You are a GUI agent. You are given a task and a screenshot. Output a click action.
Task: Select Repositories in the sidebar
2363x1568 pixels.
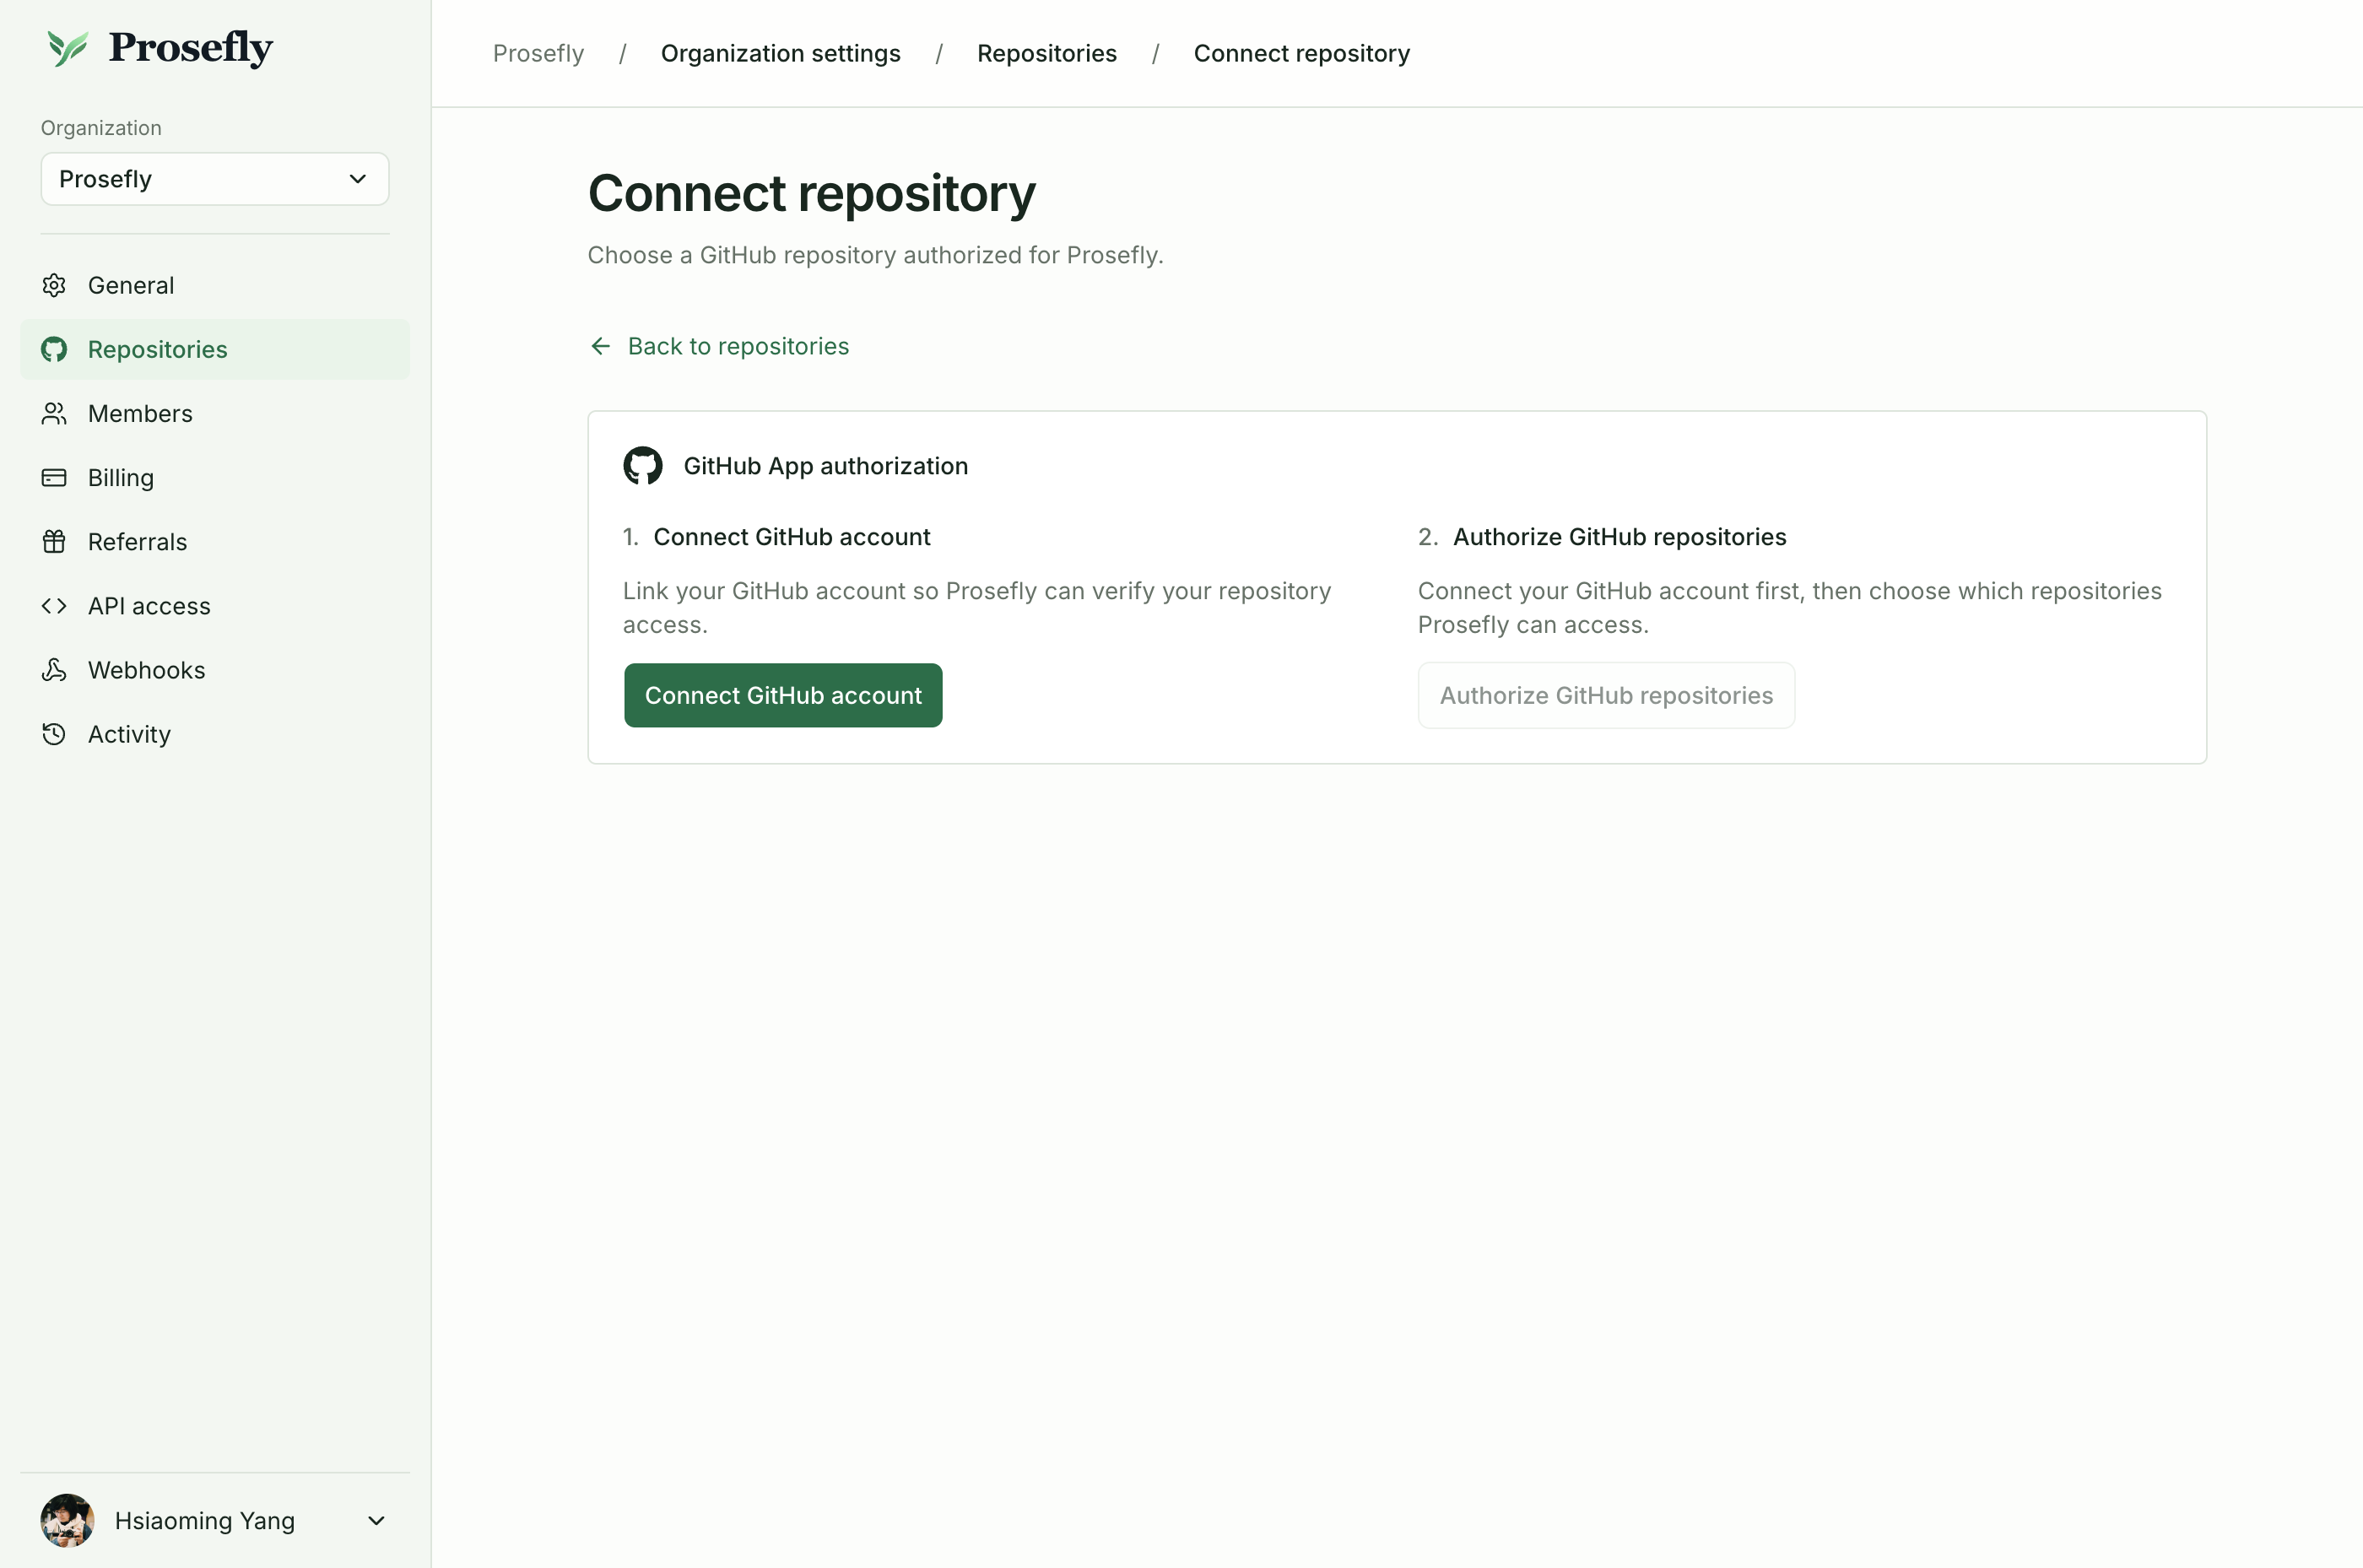point(215,349)
